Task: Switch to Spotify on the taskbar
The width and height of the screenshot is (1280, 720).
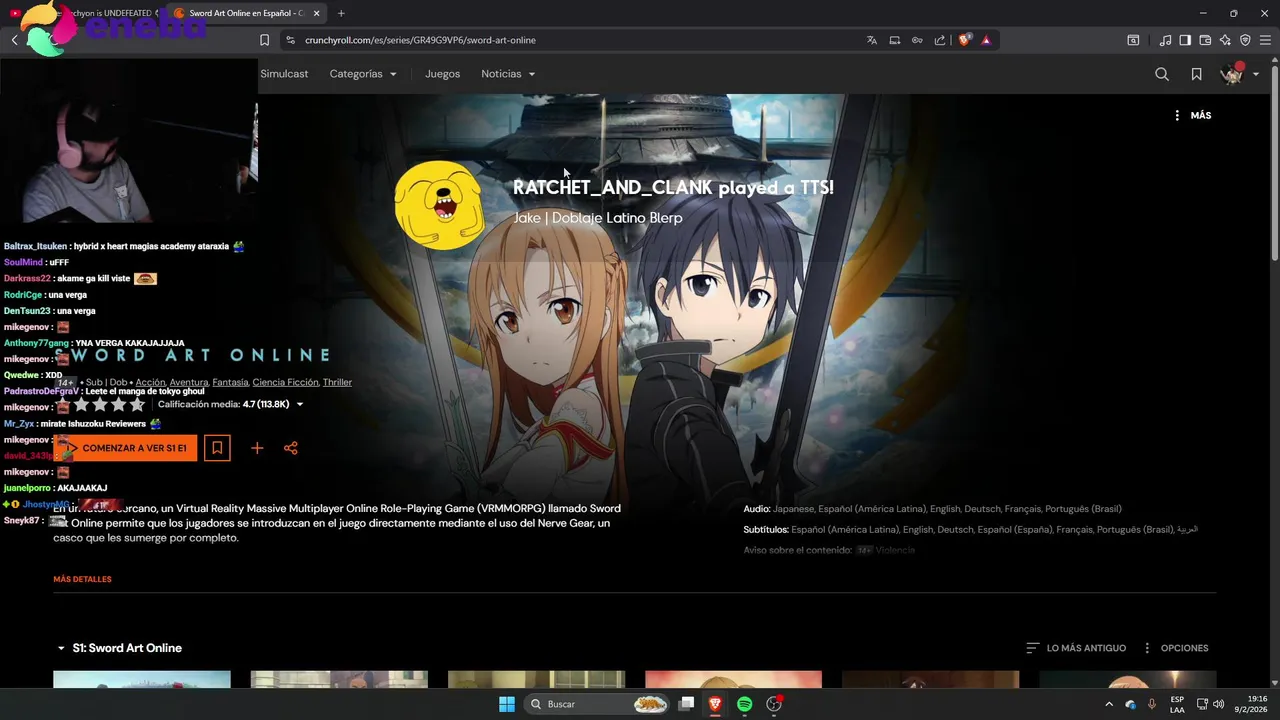Action: 745,704
